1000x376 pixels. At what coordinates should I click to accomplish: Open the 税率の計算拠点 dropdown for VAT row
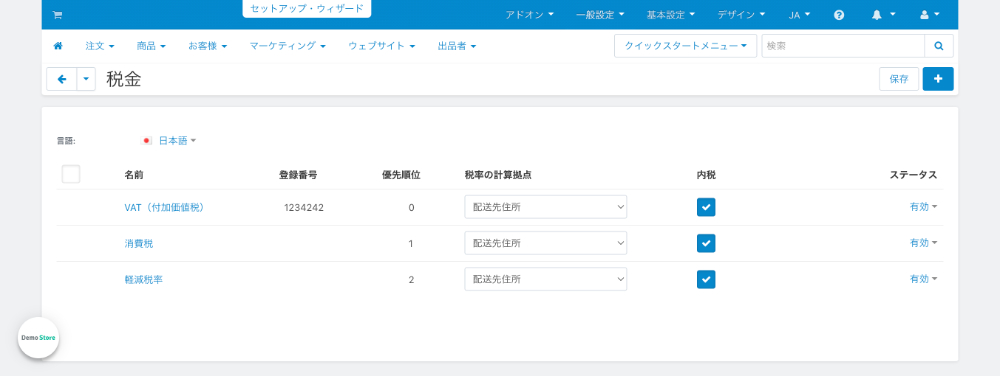coord(545,207)
